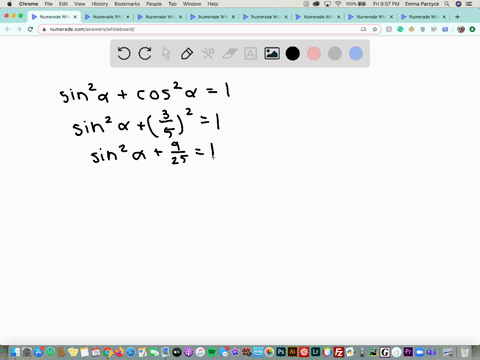
Task: Open the Bookmarks menu
Action: (127, 4)
